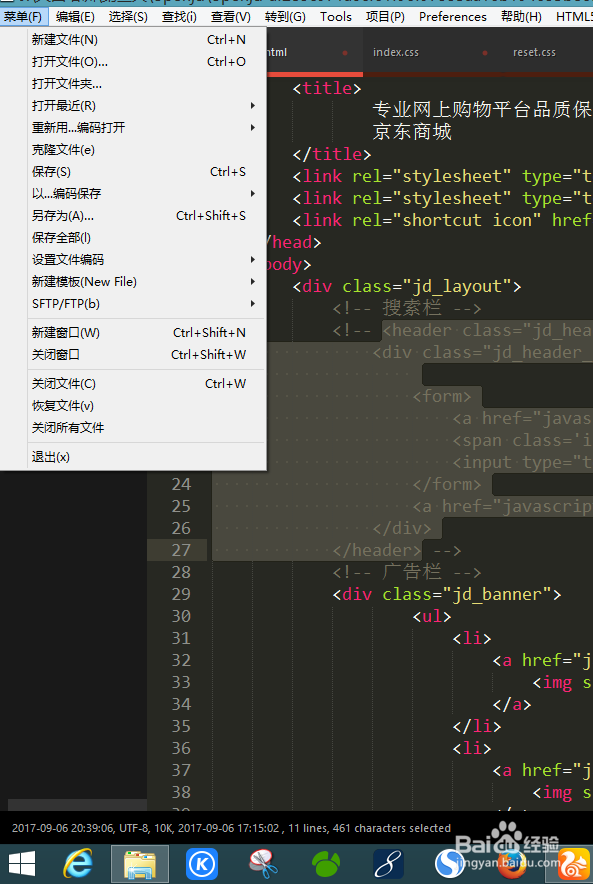This screenshot has height=884, width=593.
Task: Click the status bar encoding info text
Action: click(231, 828)
